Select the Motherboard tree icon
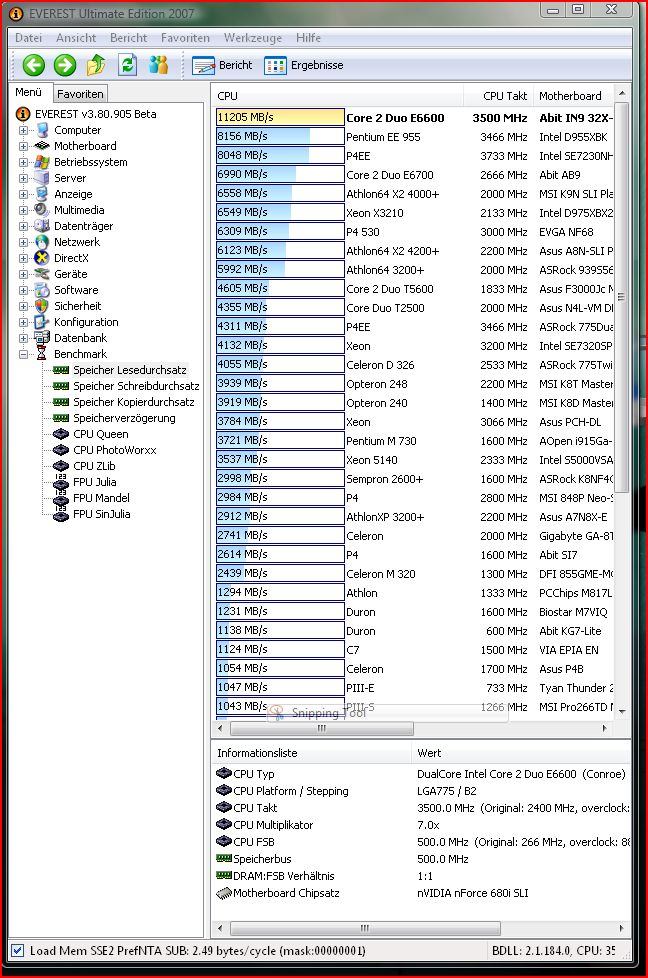 click(x=42, y=146)
